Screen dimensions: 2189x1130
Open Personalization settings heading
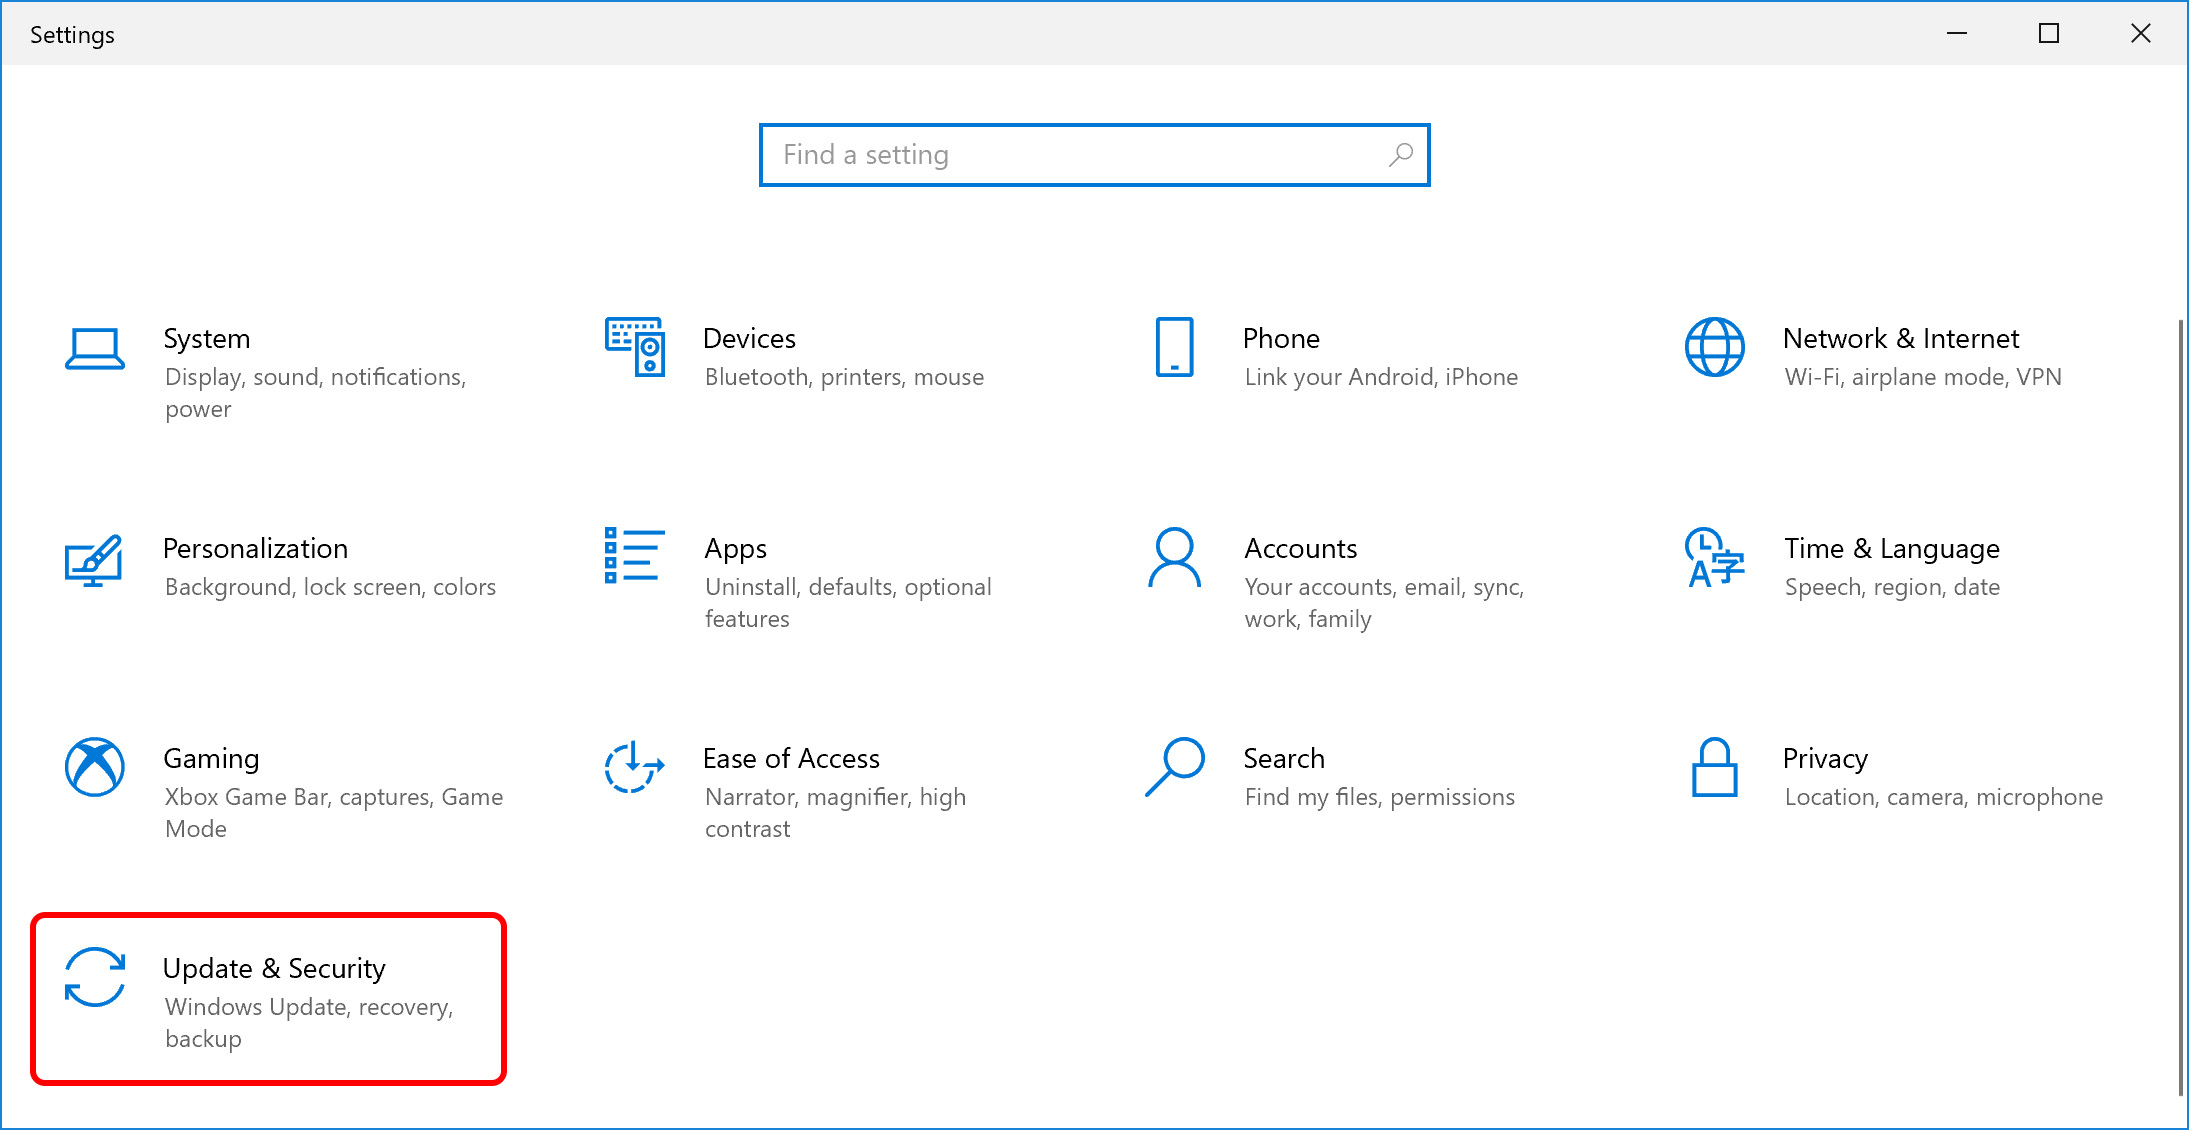click(256, 549)
